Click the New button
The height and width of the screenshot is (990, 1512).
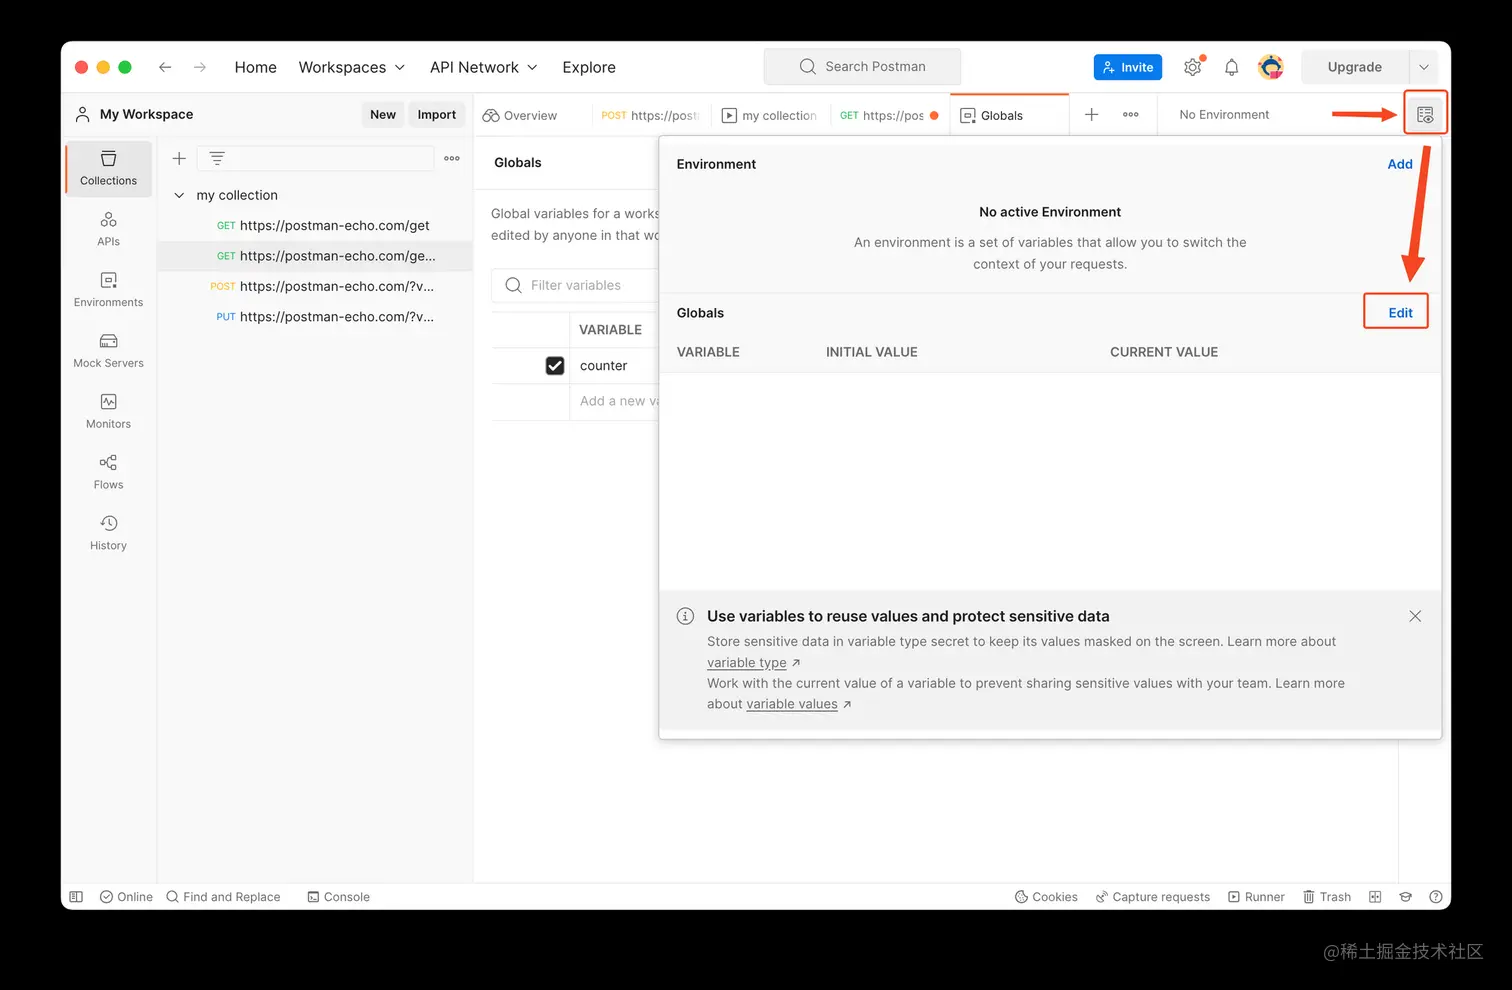click(x=383, y=114)
